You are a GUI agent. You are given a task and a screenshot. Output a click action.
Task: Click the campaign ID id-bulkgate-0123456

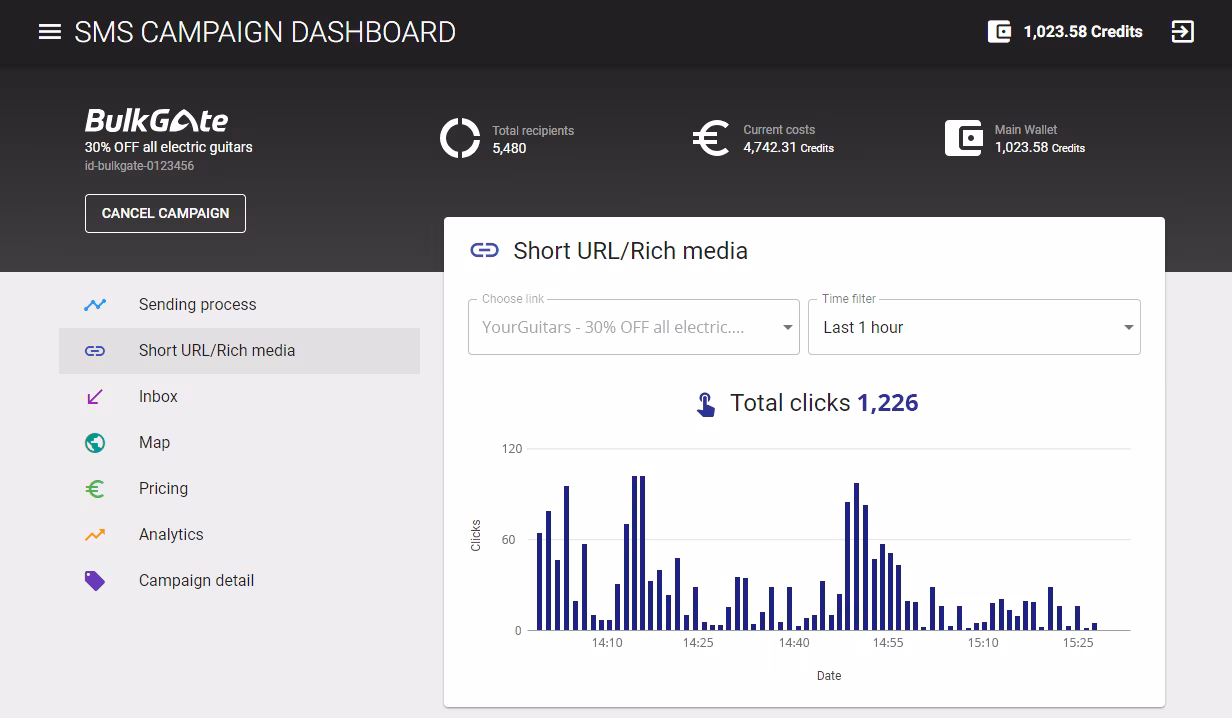(139, 166)
